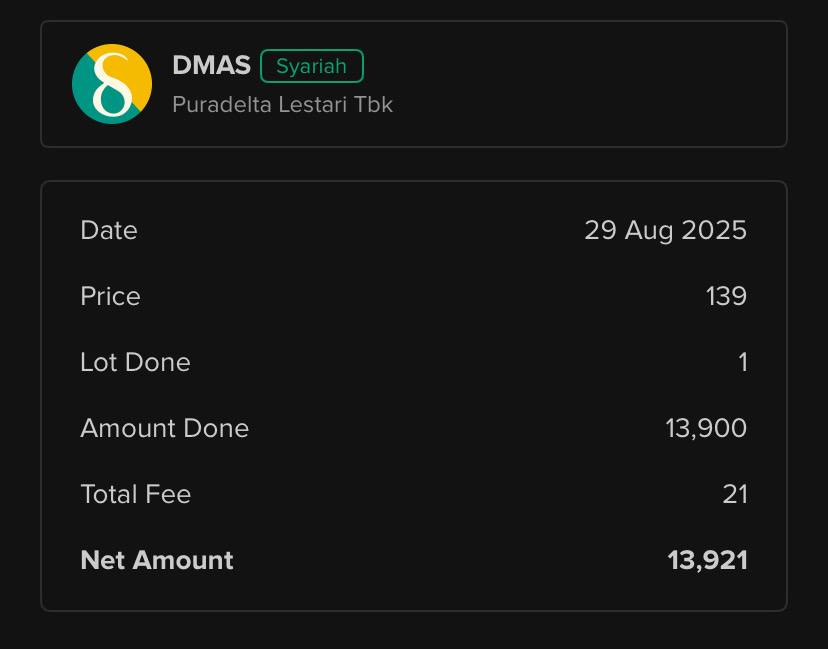The height and width of the screenshot is (649, 828).
Task: Click the bold Net Amount label
Action: pyautogui.click(x=157, y=560)
